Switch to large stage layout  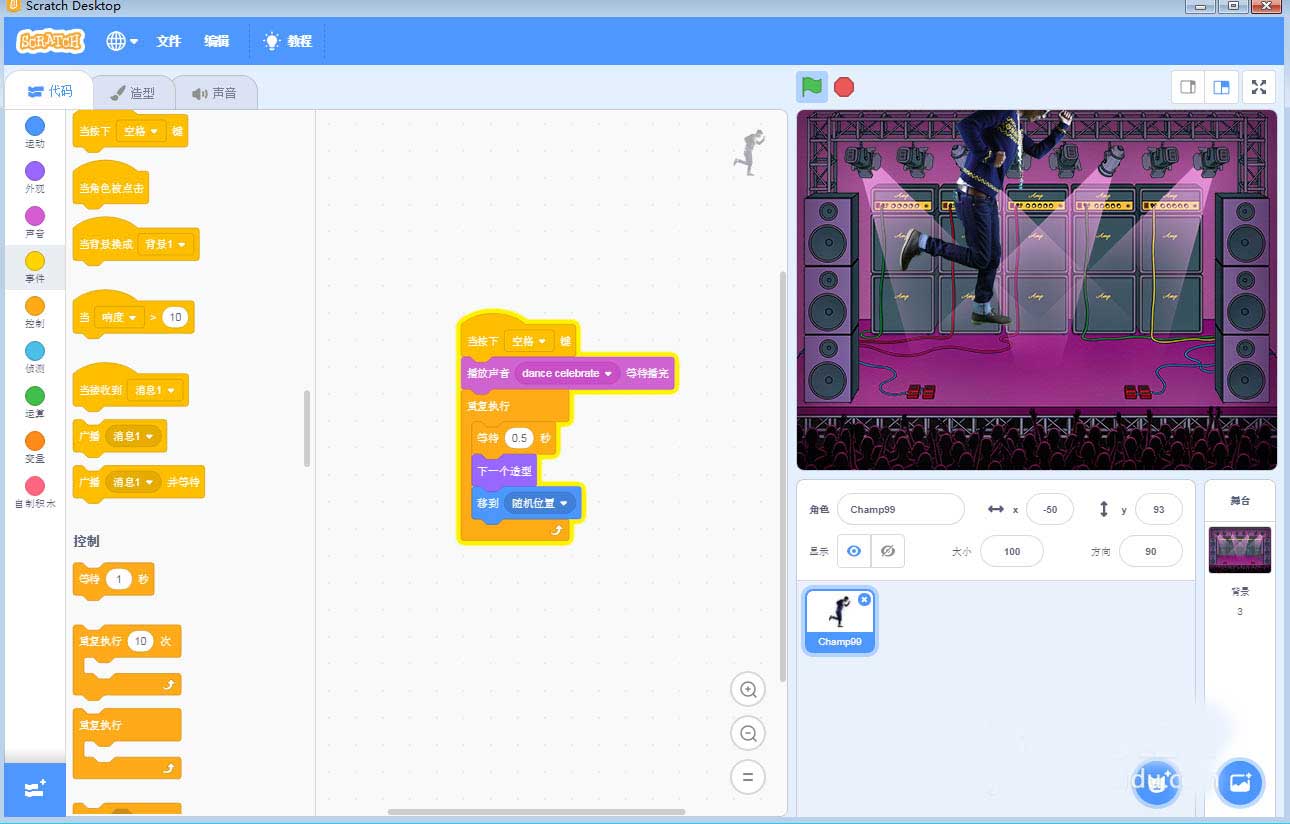(x=1221, y=87)
